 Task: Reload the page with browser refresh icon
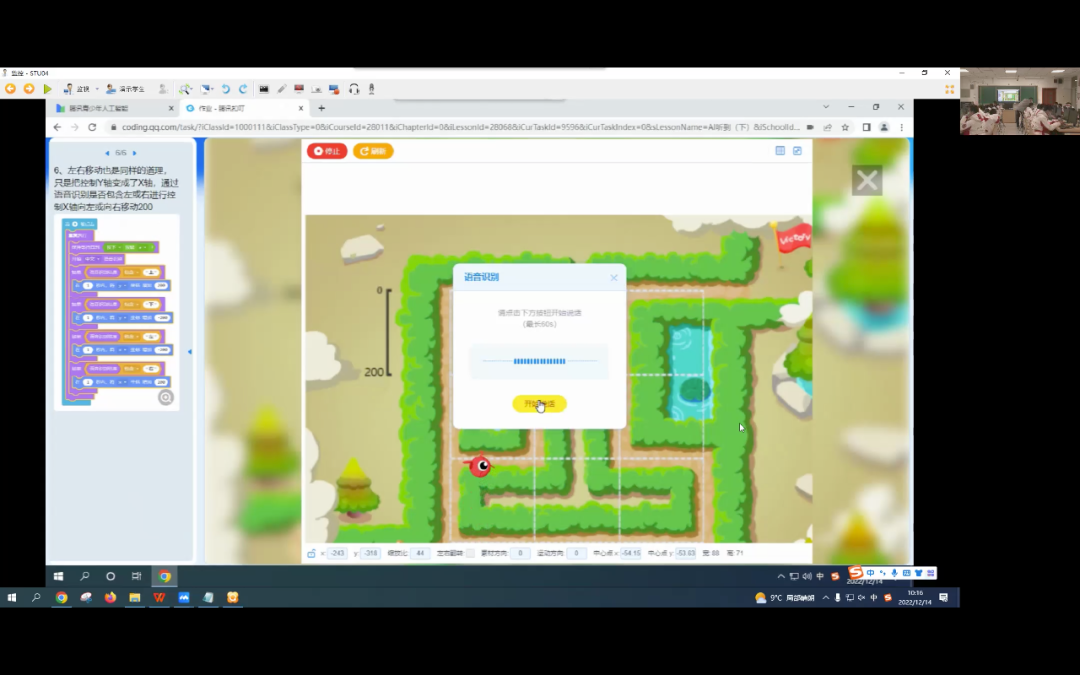pos(92,127)
